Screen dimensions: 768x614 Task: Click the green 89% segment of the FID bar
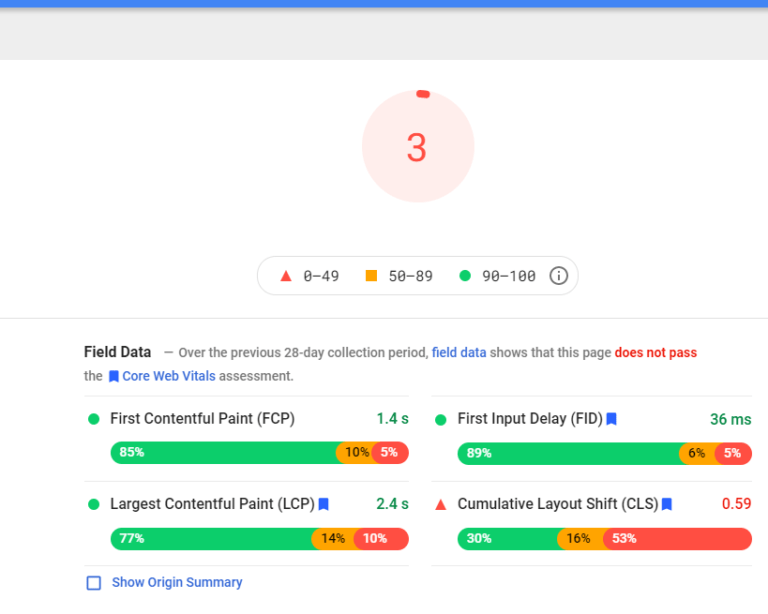(x=568, y=453)
